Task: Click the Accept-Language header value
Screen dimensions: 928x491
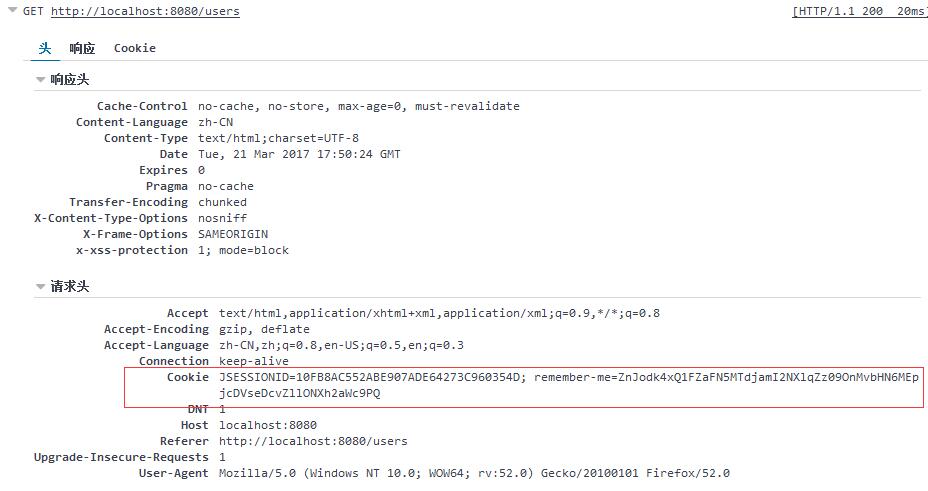Action: click(341, 345)
